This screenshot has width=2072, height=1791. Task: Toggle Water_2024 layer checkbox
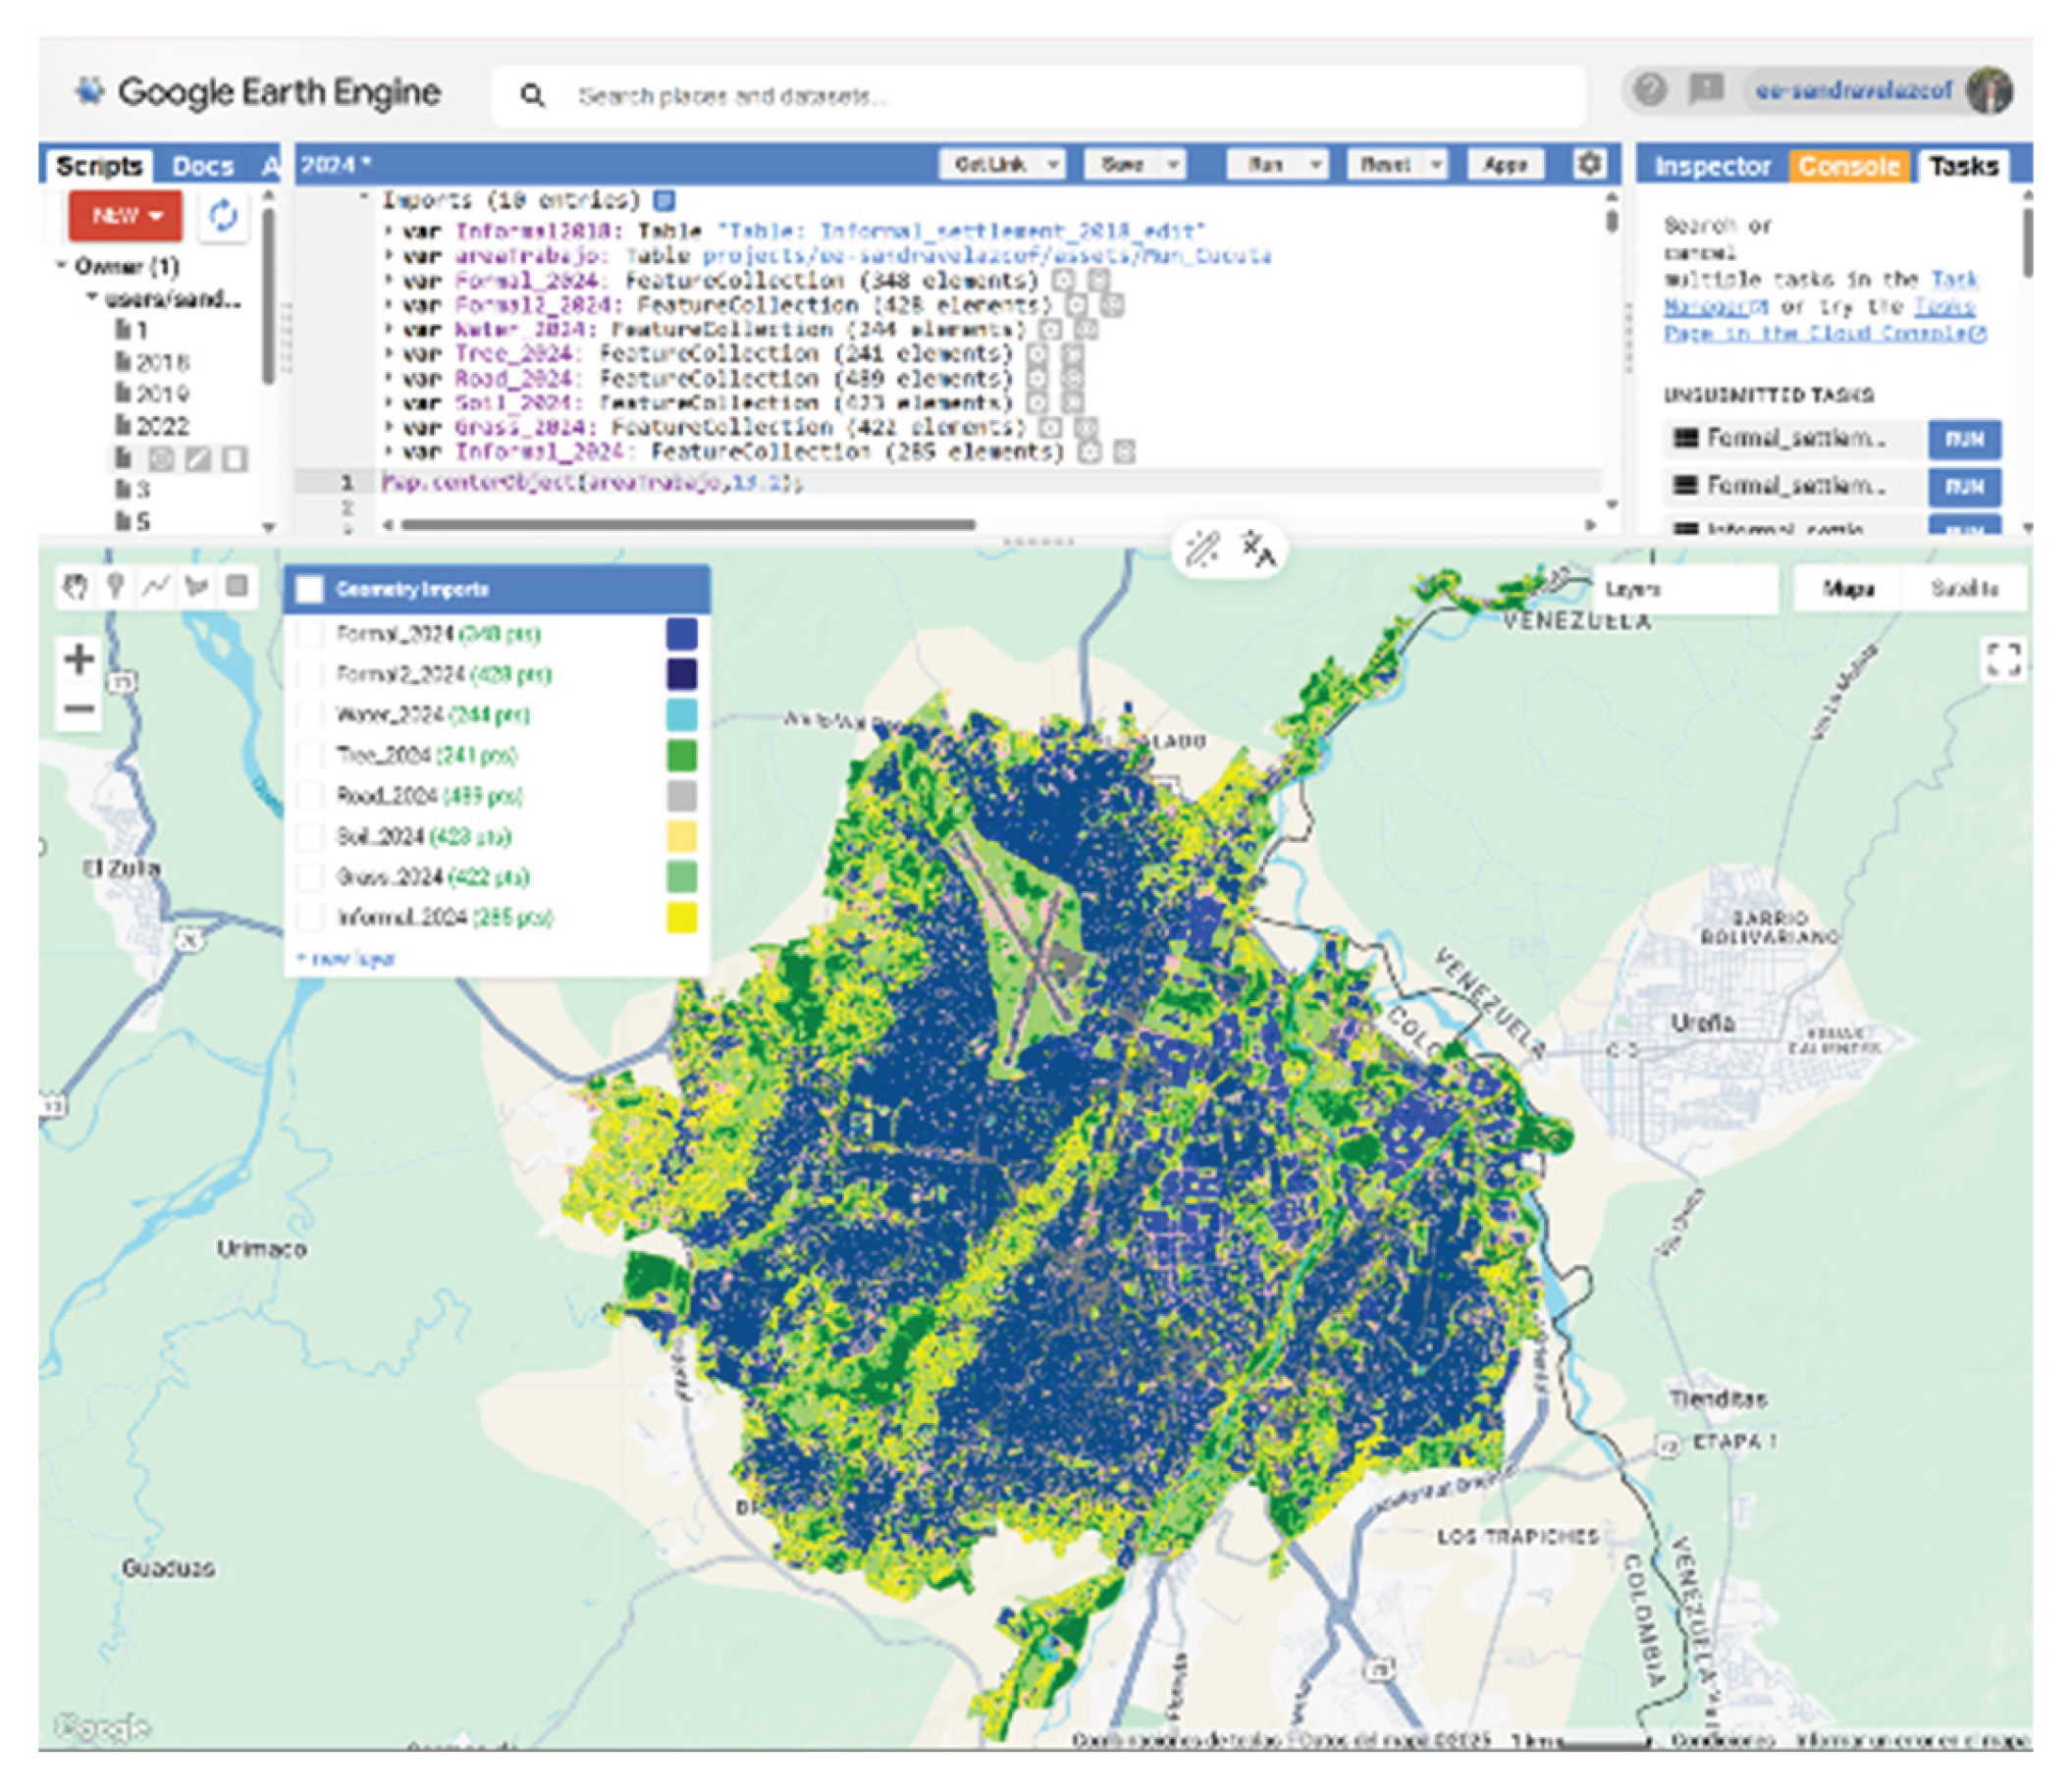[311, 715]
